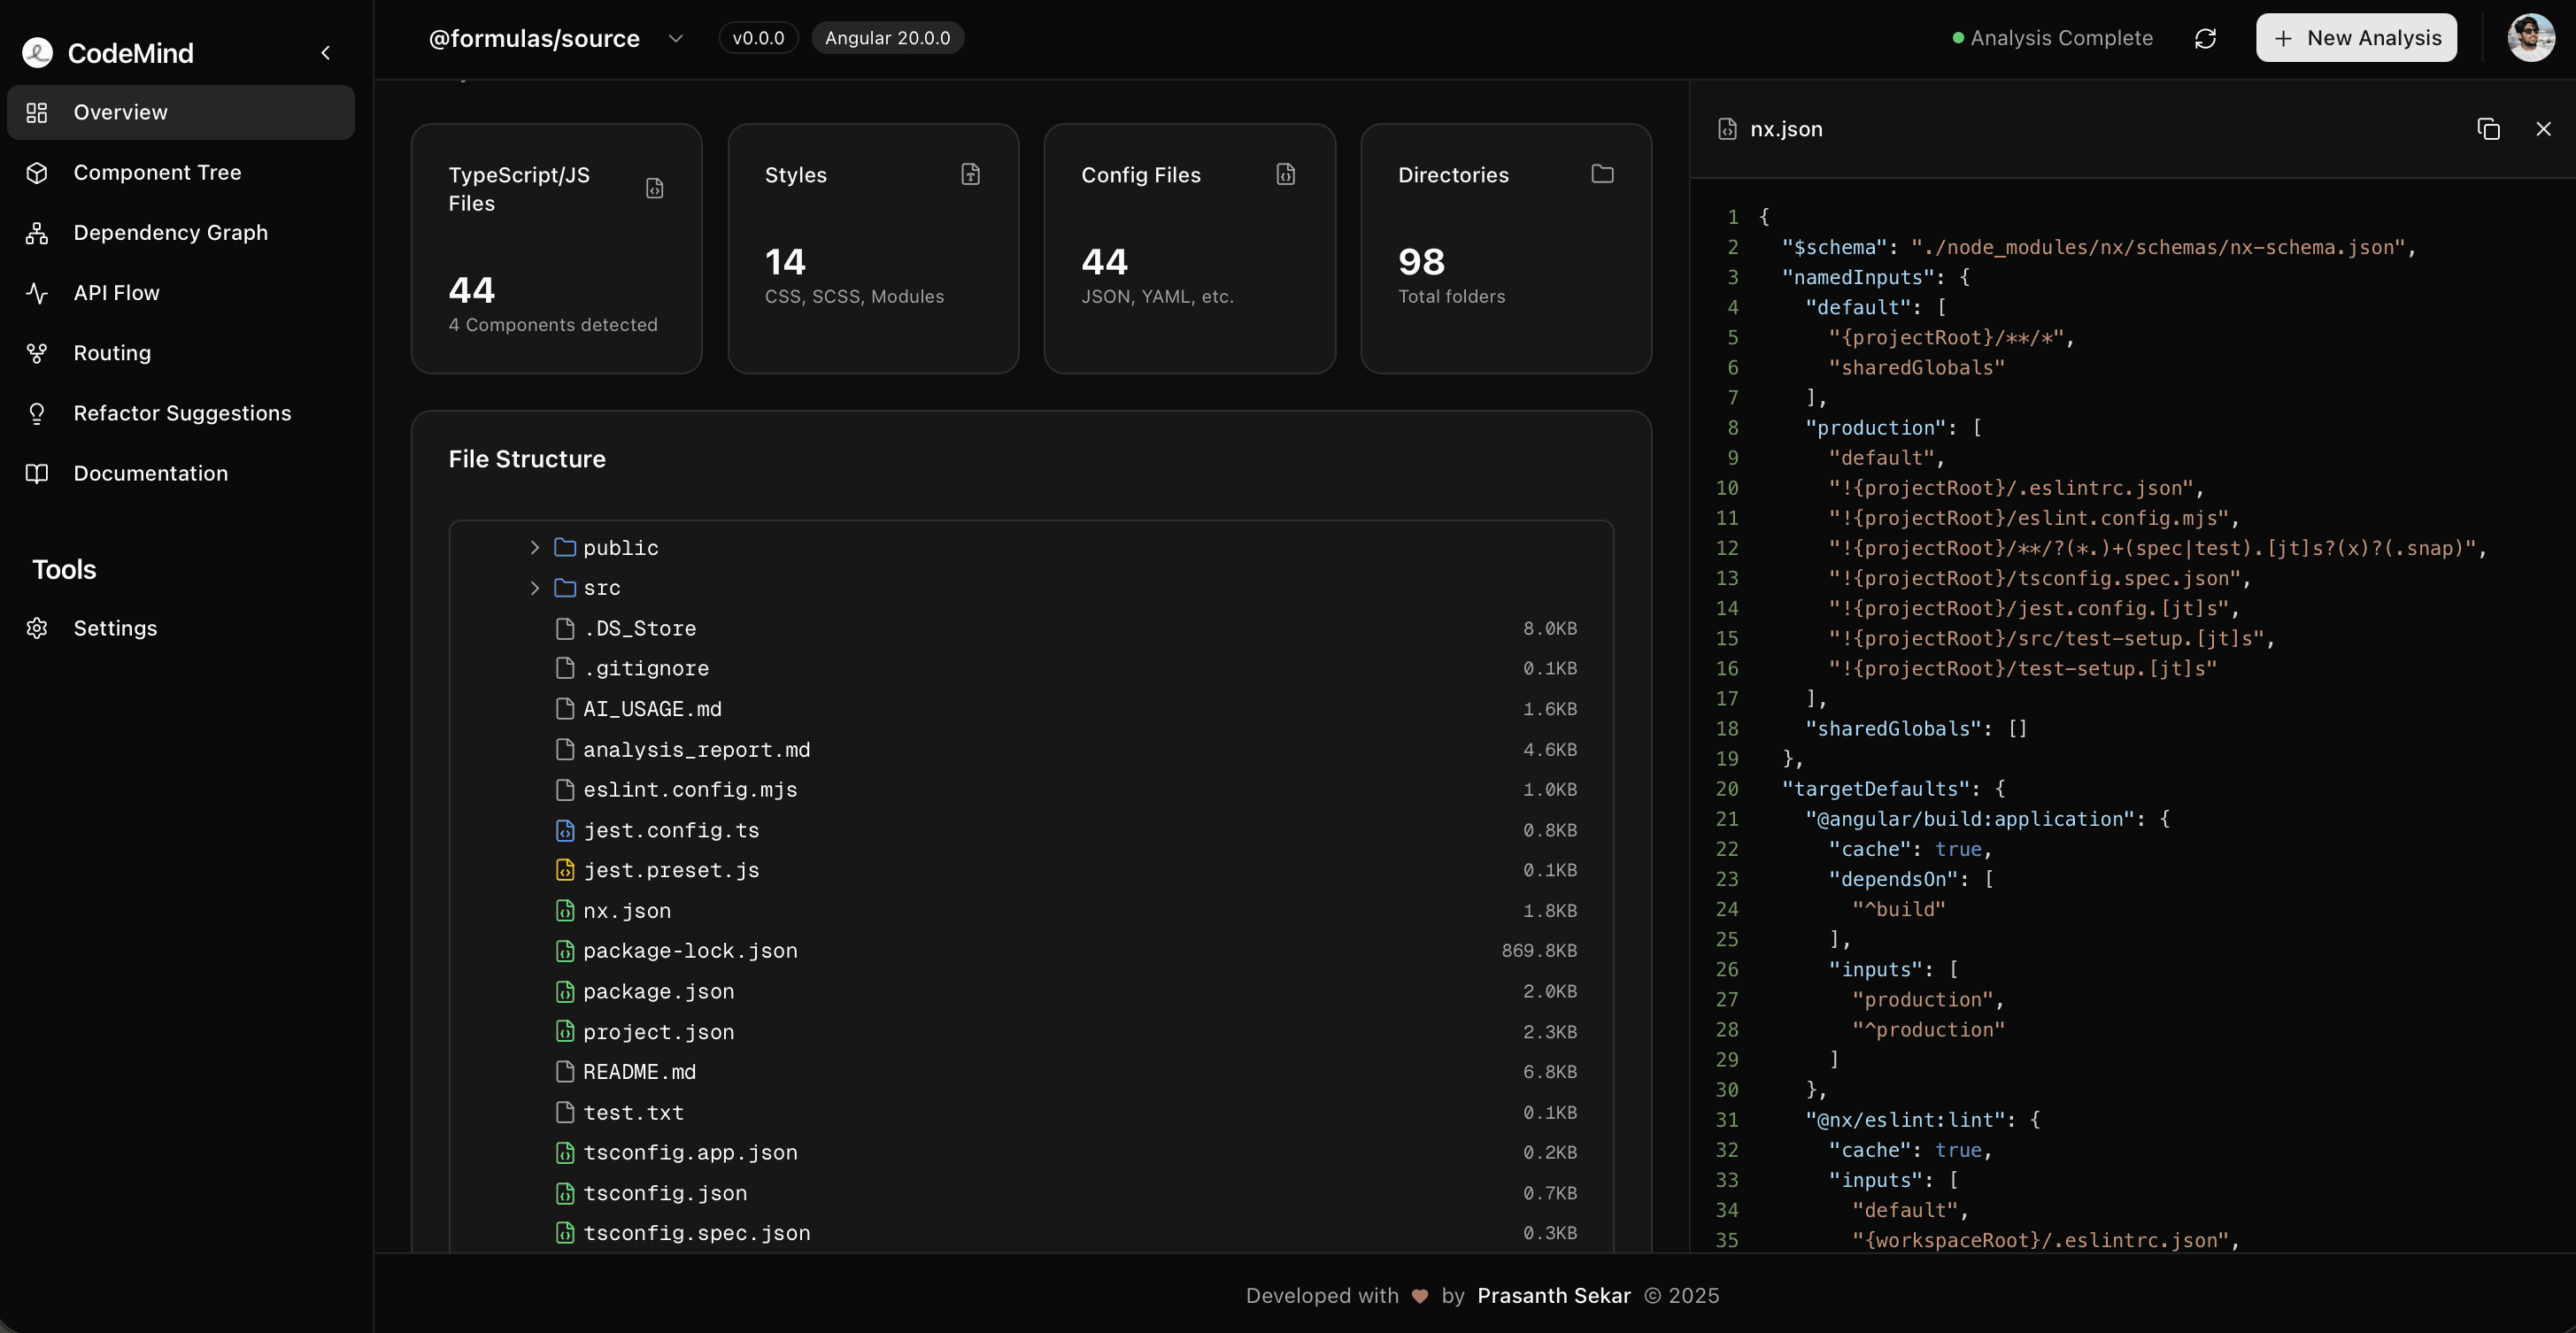Collapse the sidebar with chevron
Viewport: 2576px width, 1333px height.
pos(325,53)
